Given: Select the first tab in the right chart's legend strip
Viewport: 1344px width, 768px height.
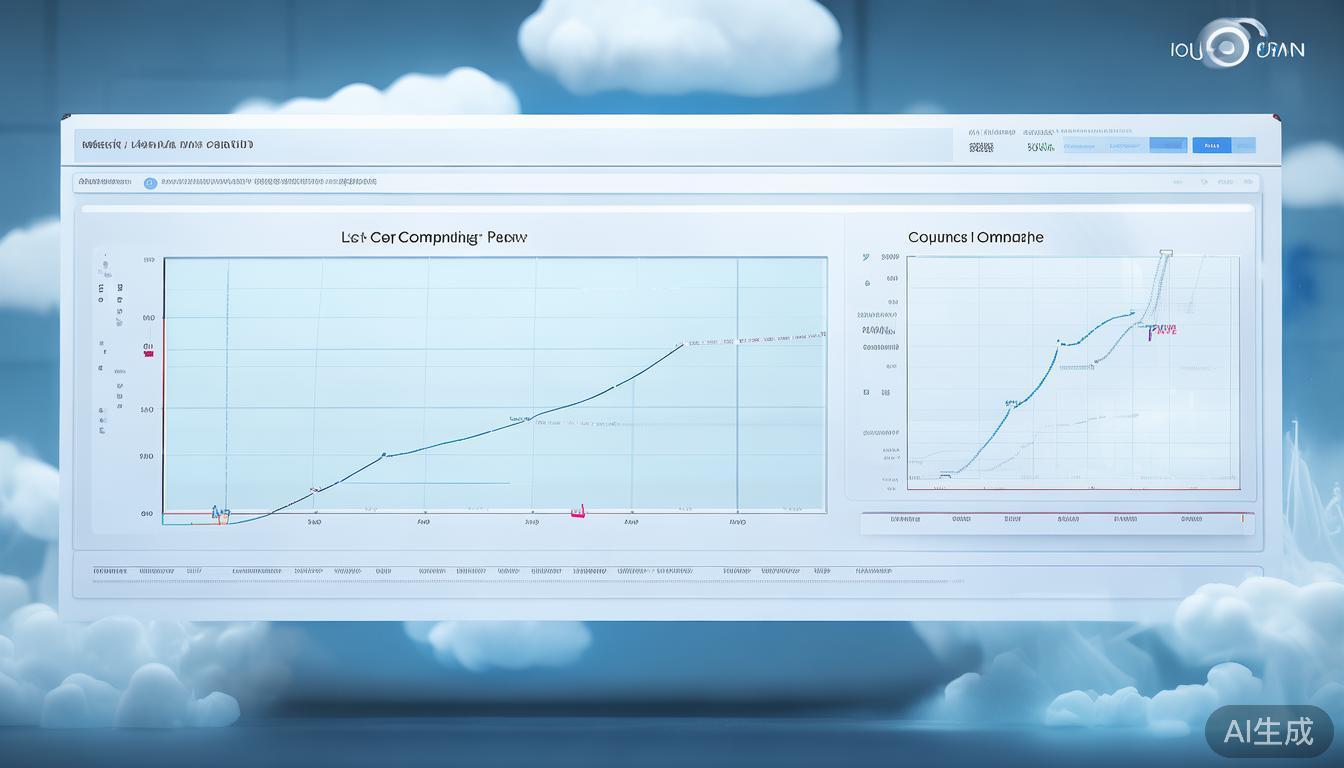Looking at the screenshot, I should [x=904, y=520].
